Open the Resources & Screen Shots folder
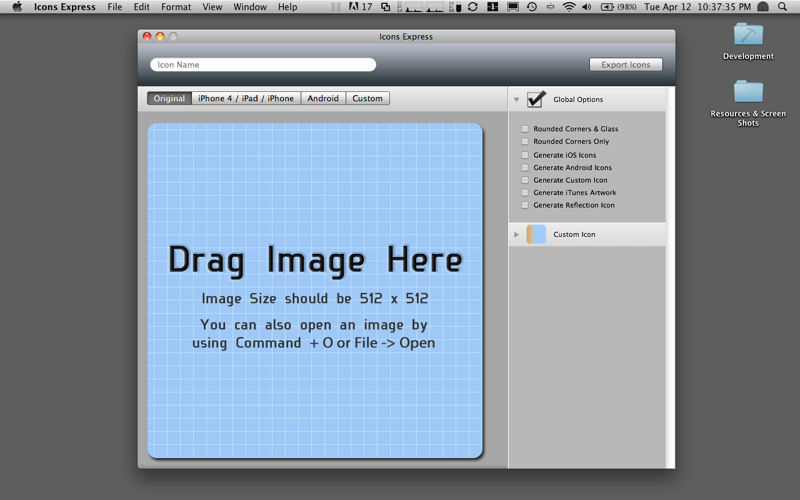 tap(748, 92)
